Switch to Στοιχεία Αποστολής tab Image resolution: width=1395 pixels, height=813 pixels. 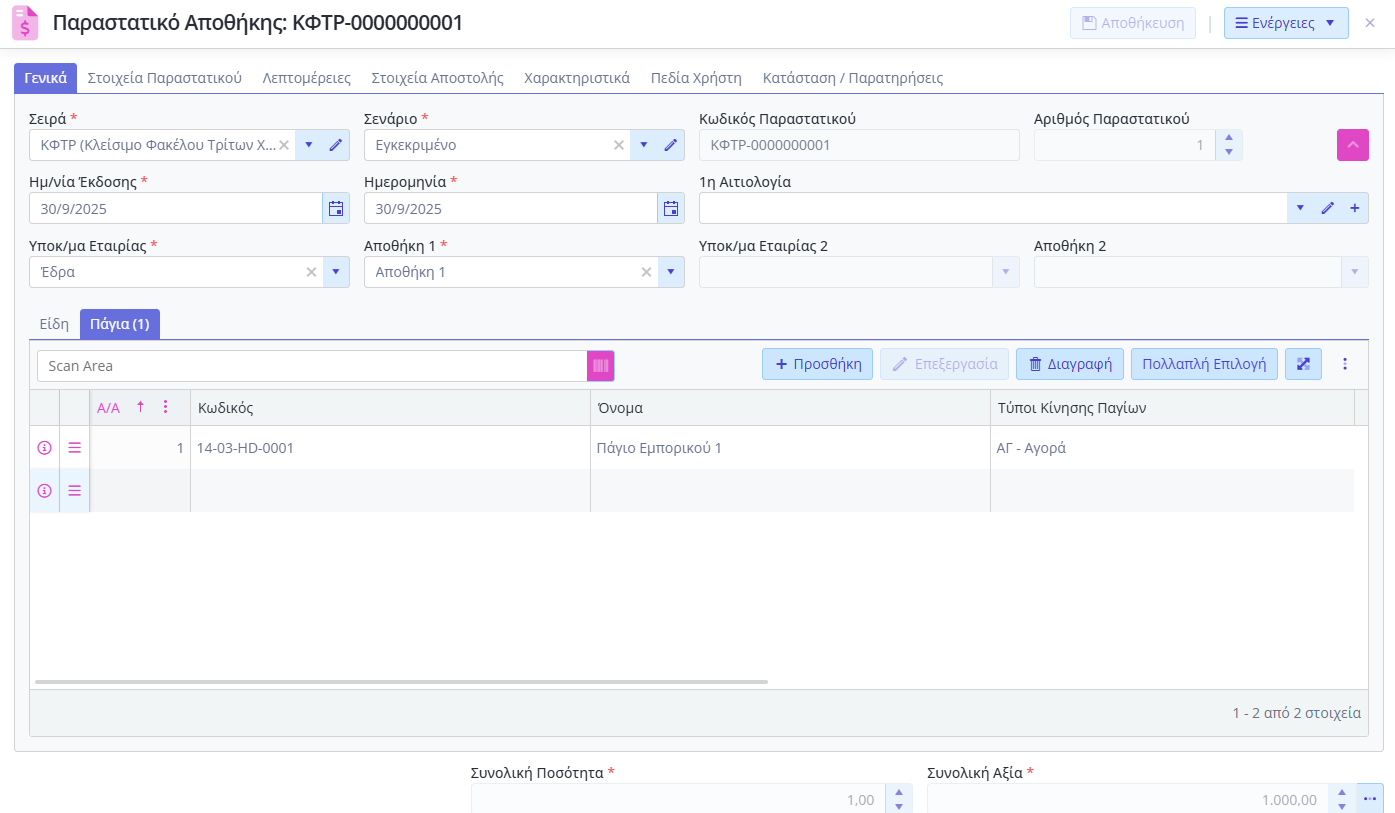coord(437,78)
